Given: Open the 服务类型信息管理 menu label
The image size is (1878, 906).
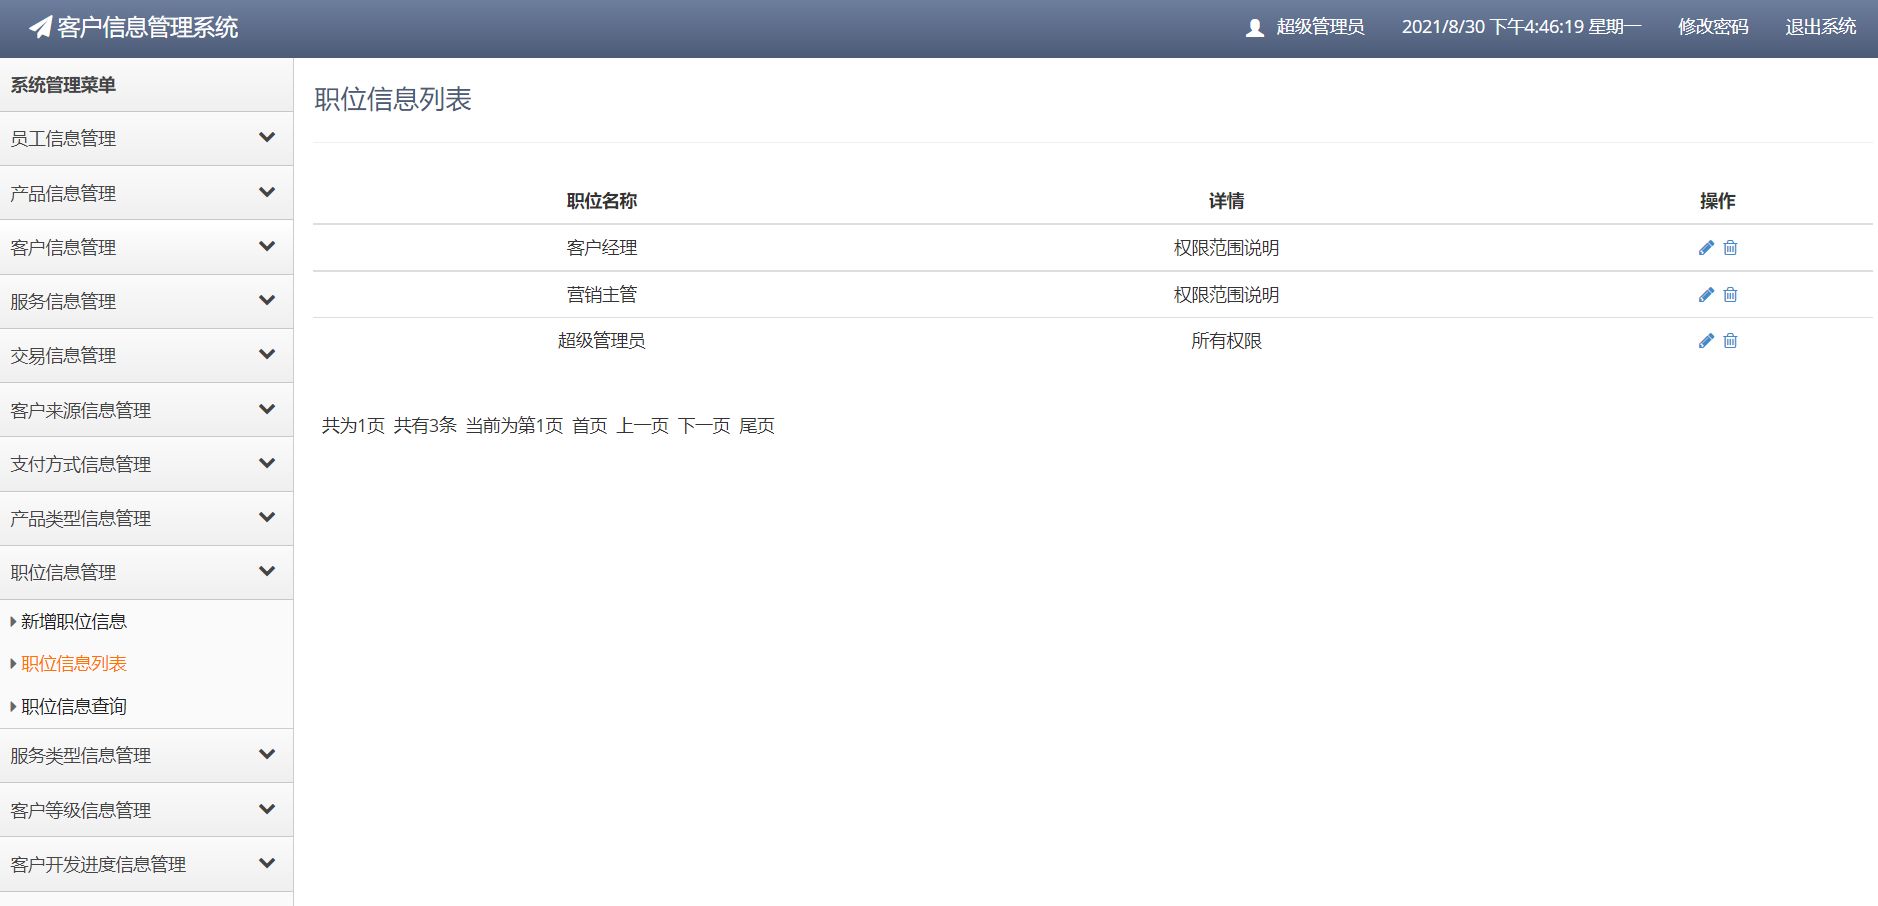Looking at the screenshot, I should coord(81,756).
